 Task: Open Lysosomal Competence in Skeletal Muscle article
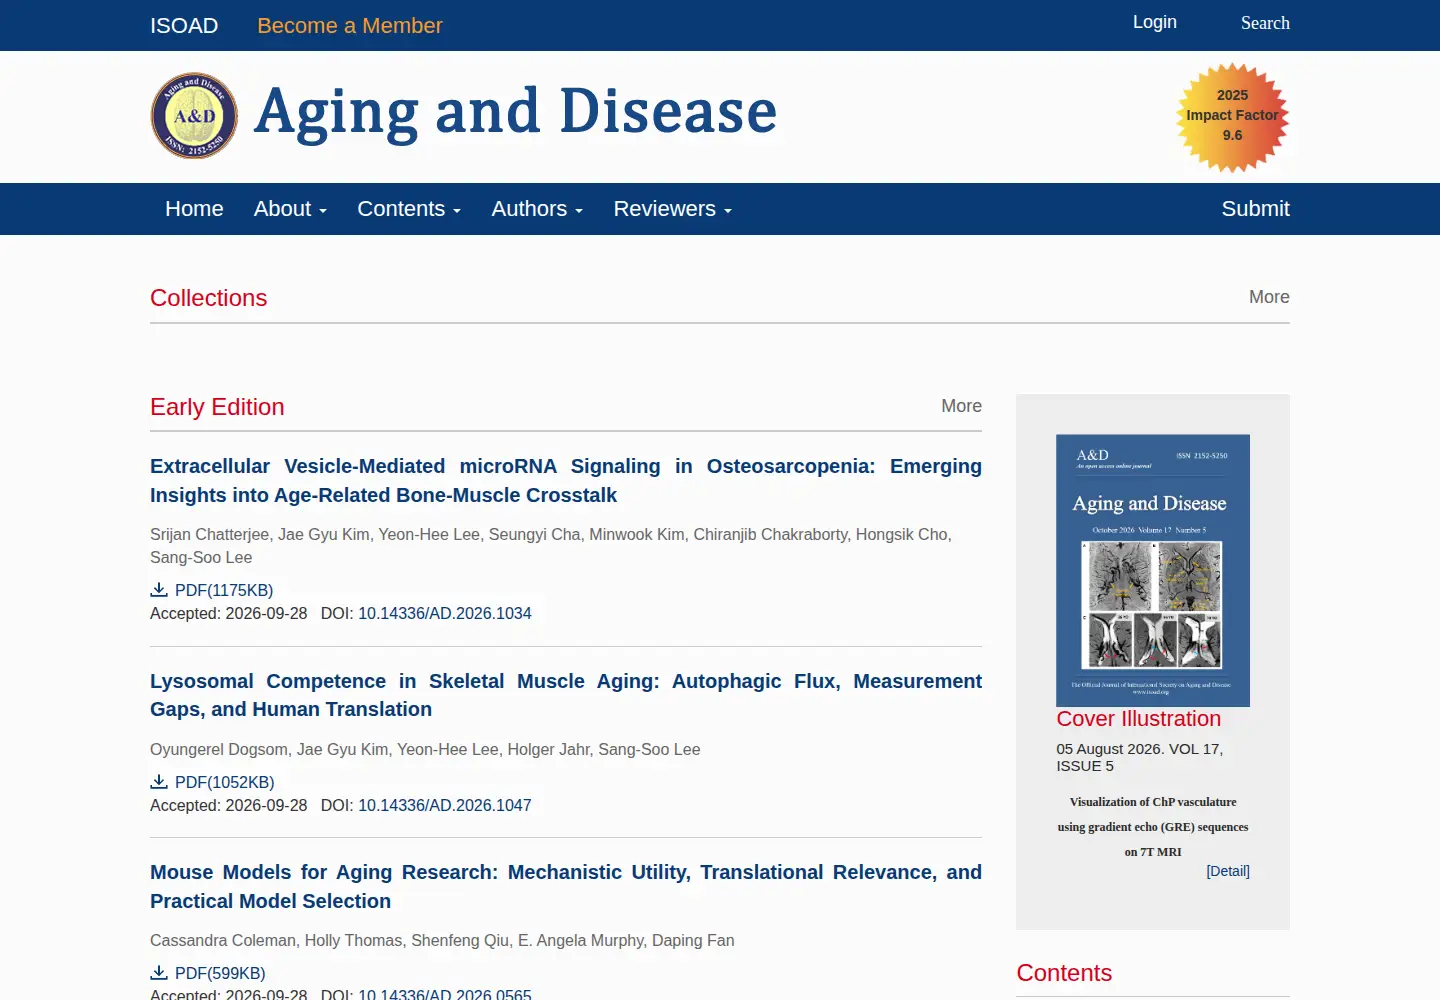(566, 695)
